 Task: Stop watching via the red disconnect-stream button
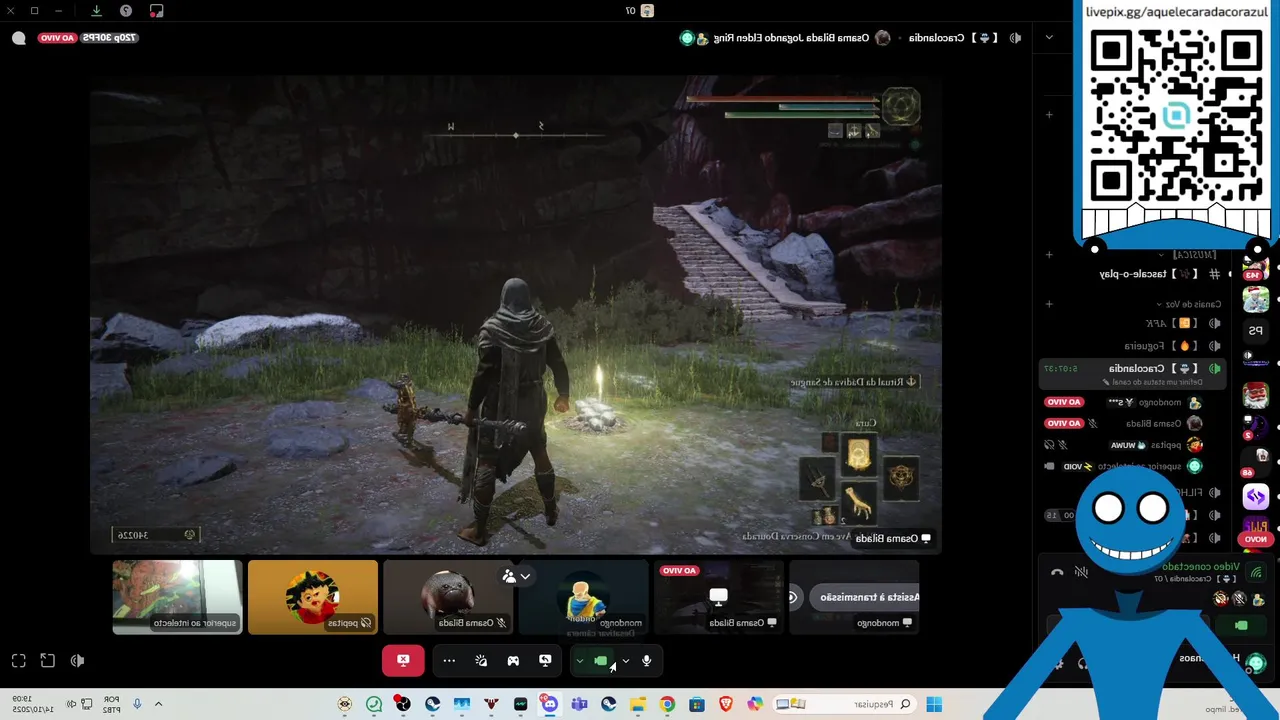pos(403,660)
